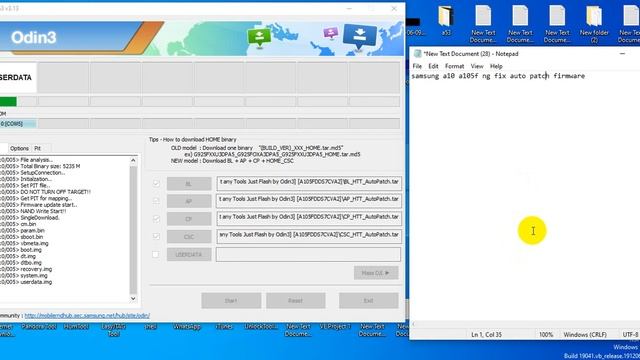Screen dimensions: 640x360
Task: Click the Exit button in Odin3
Action: [x=369, y=300]
